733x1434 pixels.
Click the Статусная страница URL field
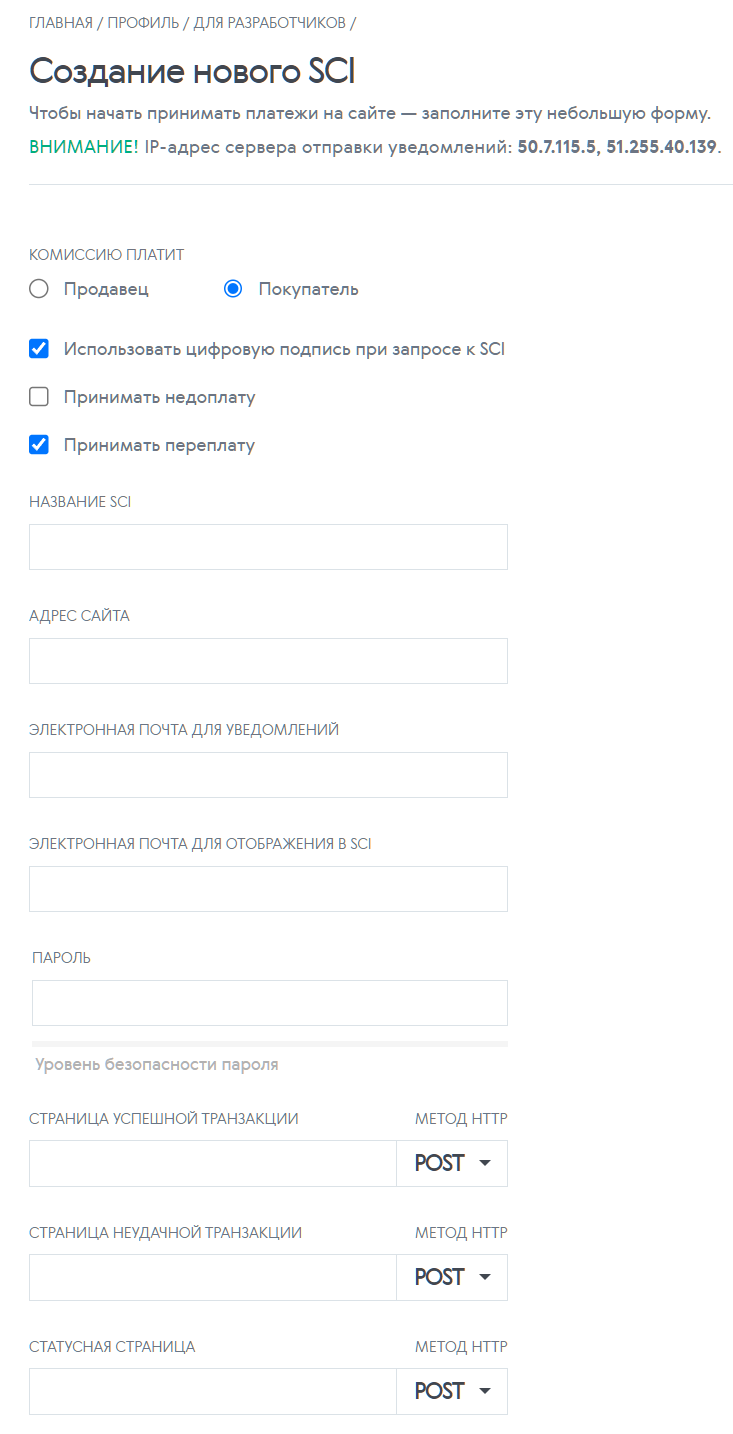click(212, 1391)
